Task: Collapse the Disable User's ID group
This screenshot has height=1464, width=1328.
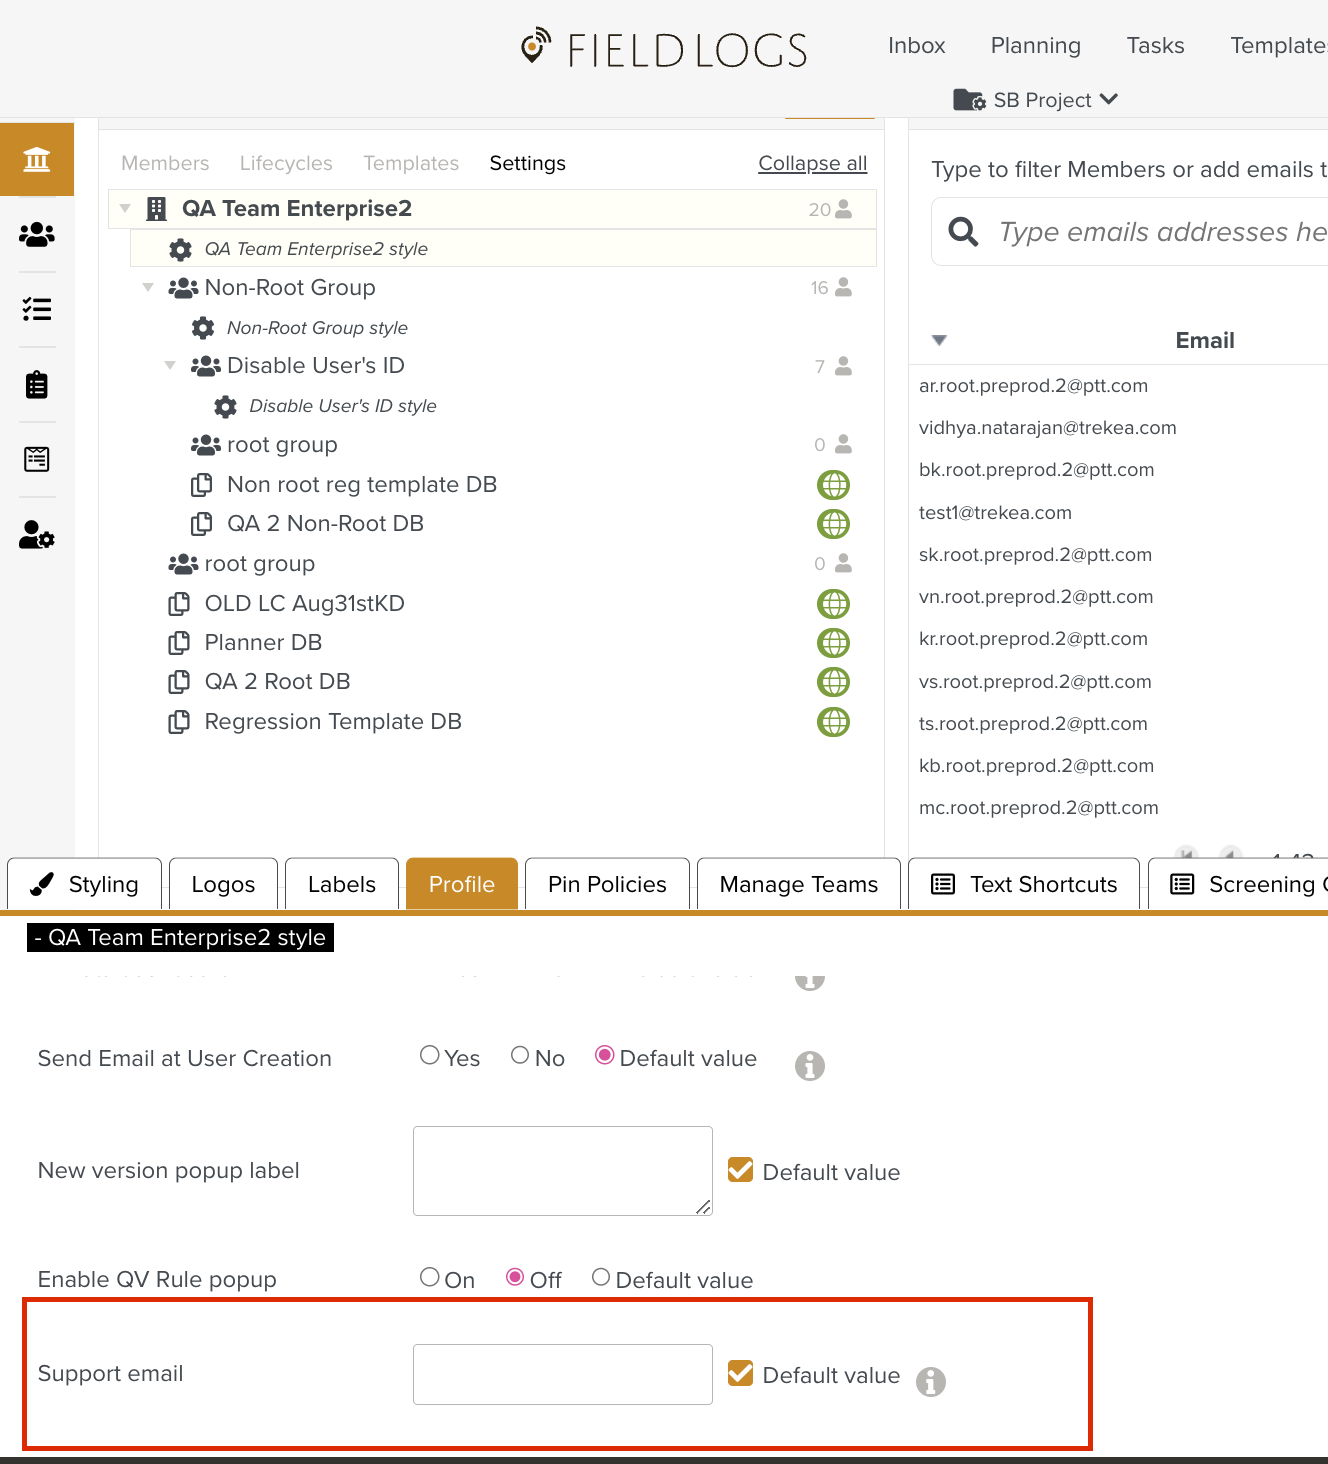Action: 170,365
